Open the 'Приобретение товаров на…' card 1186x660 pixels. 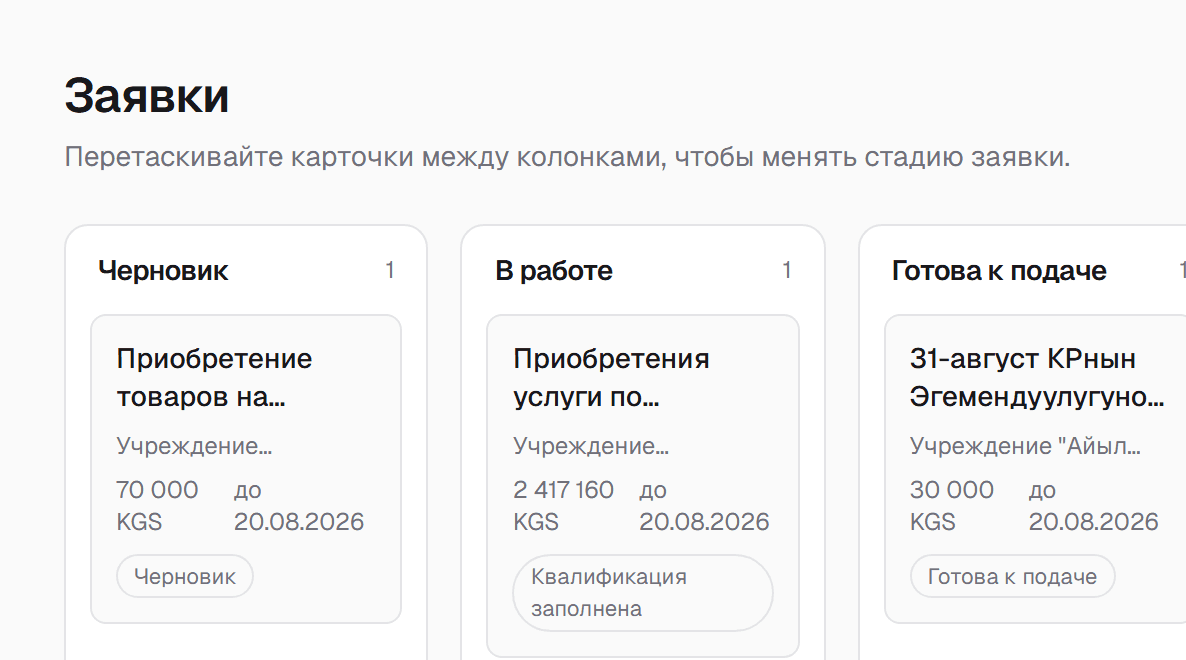pos(246,469)
